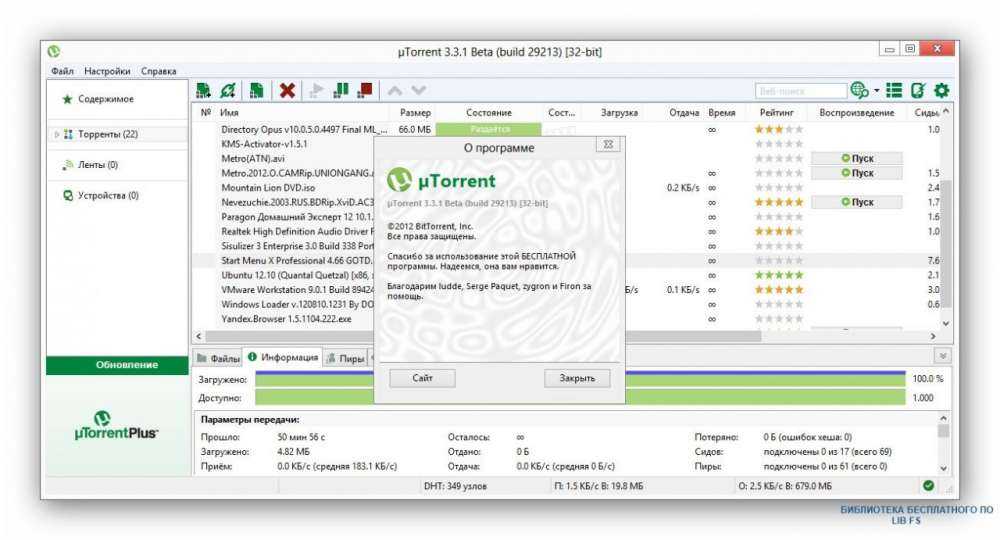Open the Настройки menu
Viewport: 1000px width, 540px height.
pos(107,71)
